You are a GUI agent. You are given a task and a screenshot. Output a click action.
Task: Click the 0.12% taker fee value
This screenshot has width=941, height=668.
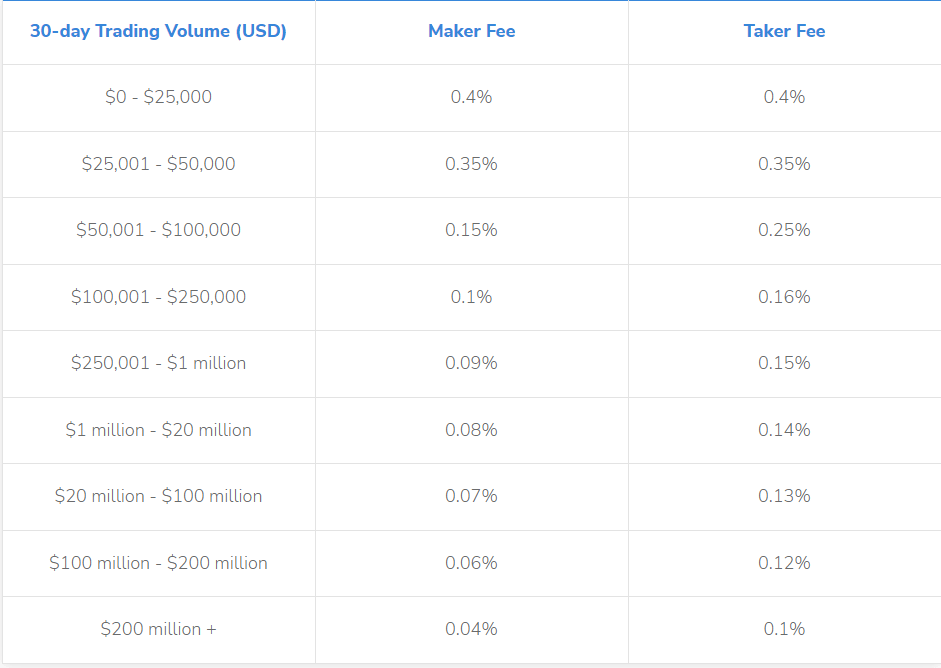coord(784,563)
